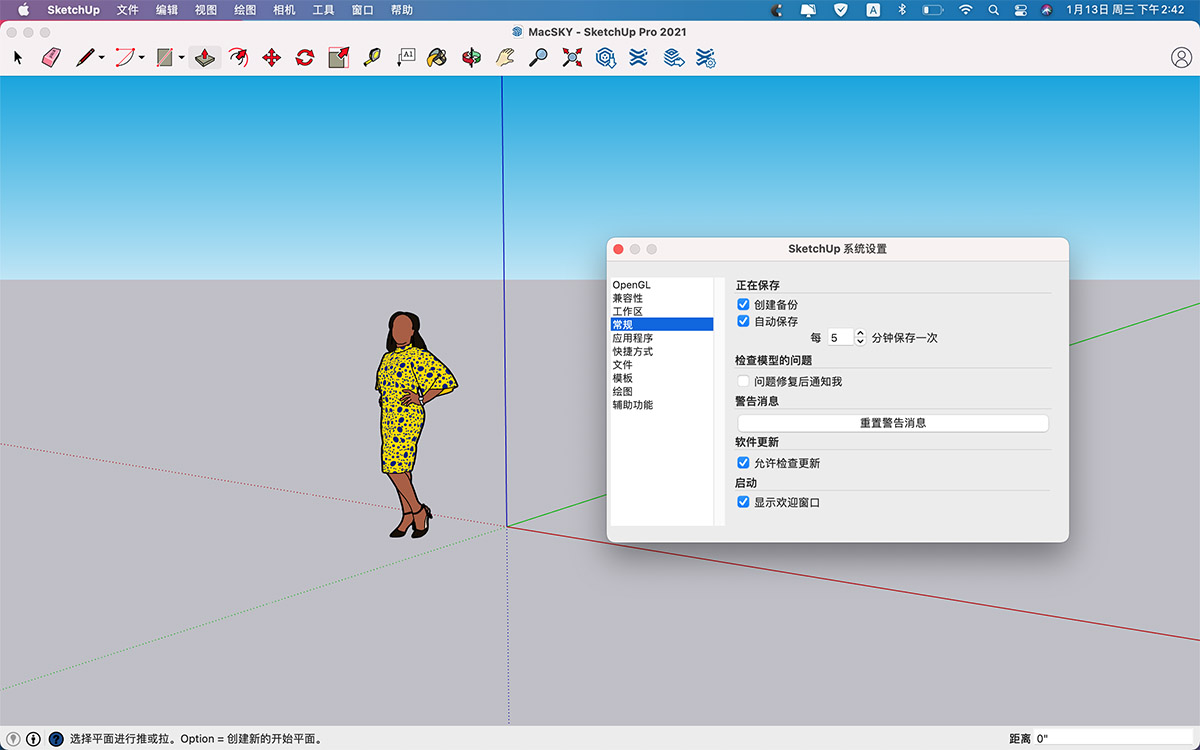Toggle the 允许检查更新 checkbox
Viewport: 1200px width, 750px height.
pos(743,463)
